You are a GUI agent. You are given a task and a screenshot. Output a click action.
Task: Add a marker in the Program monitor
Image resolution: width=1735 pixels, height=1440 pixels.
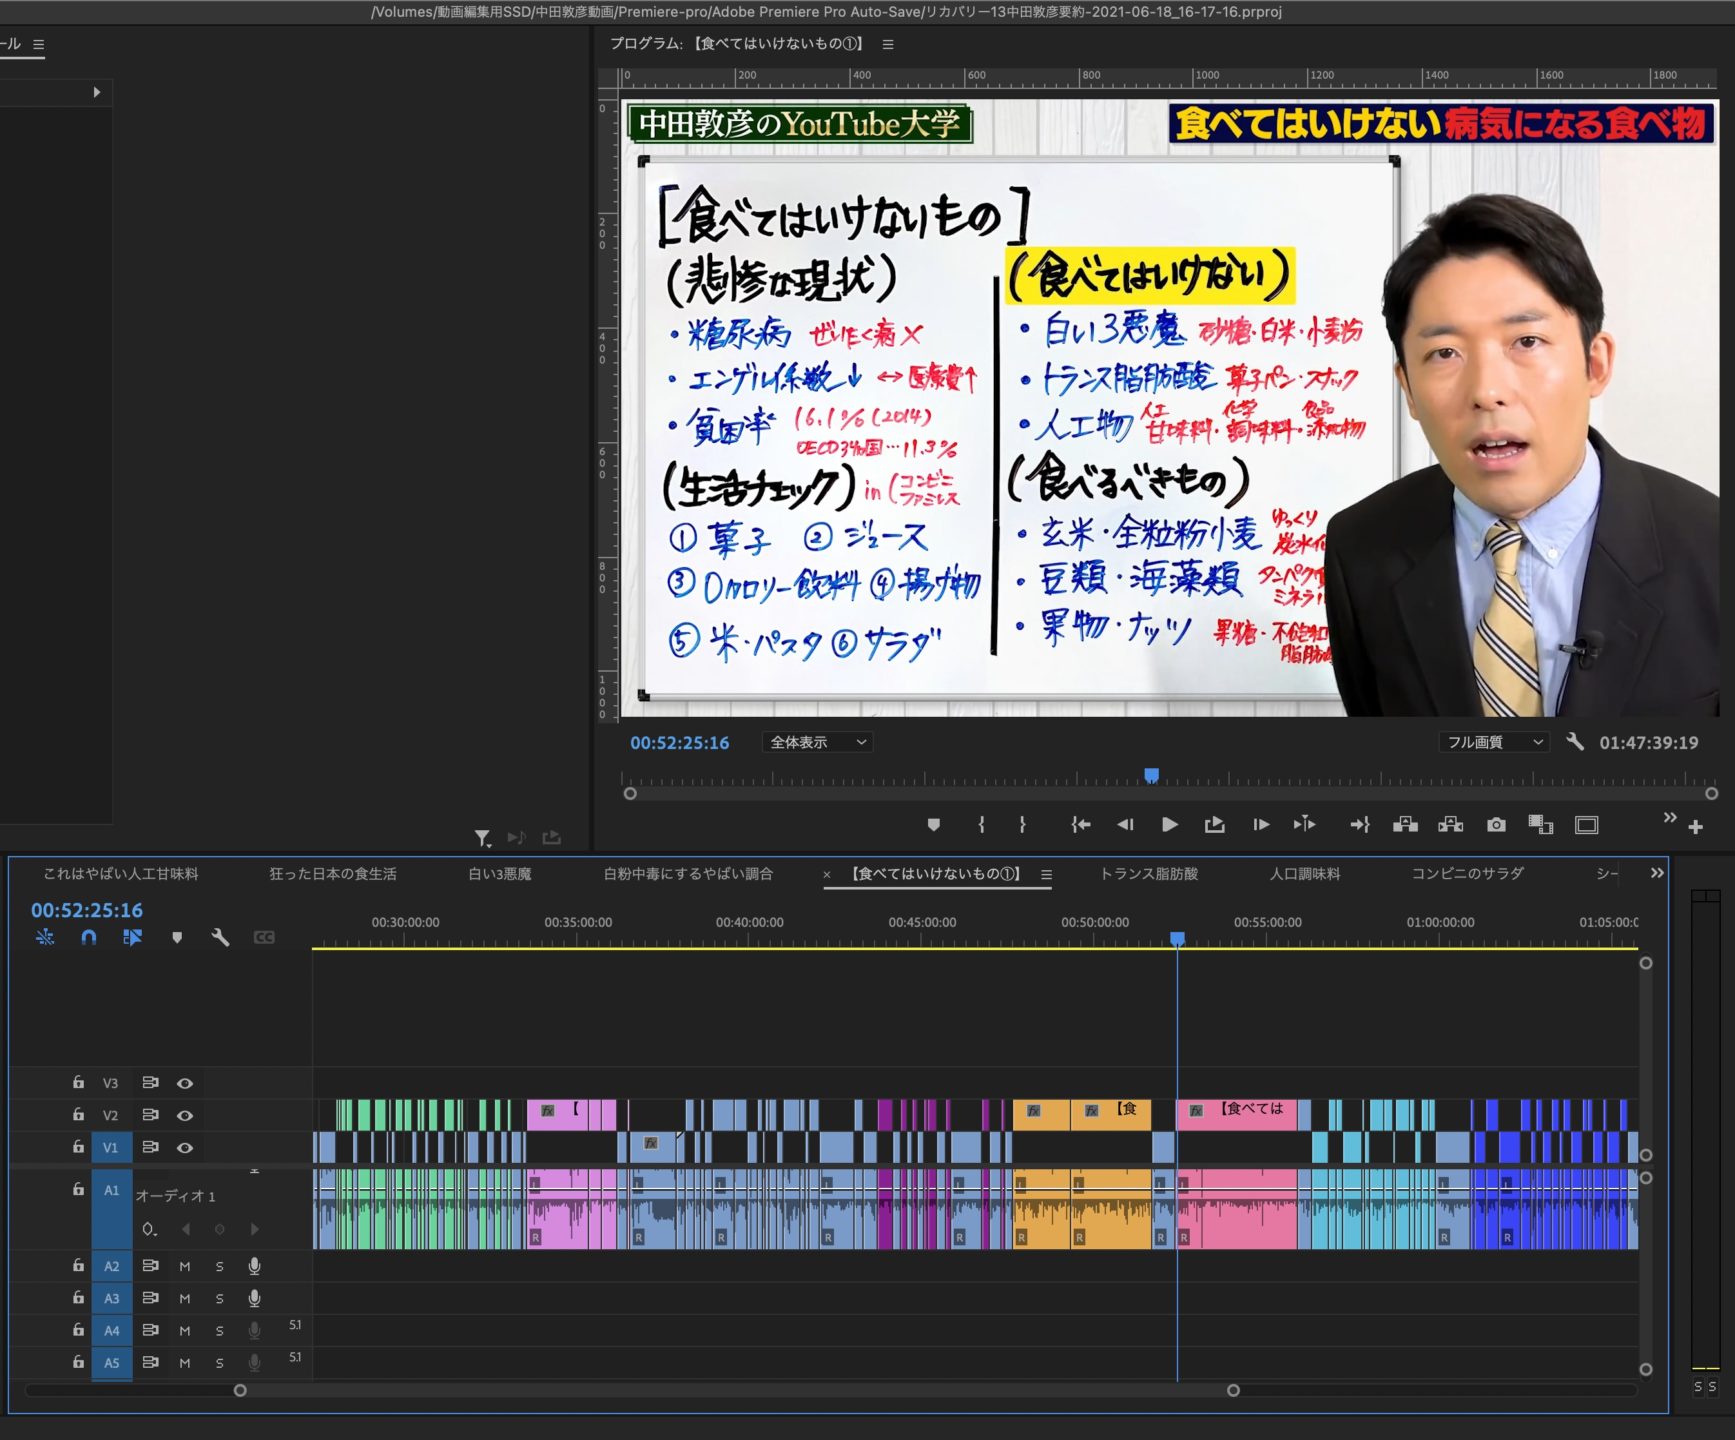point(933,825)
